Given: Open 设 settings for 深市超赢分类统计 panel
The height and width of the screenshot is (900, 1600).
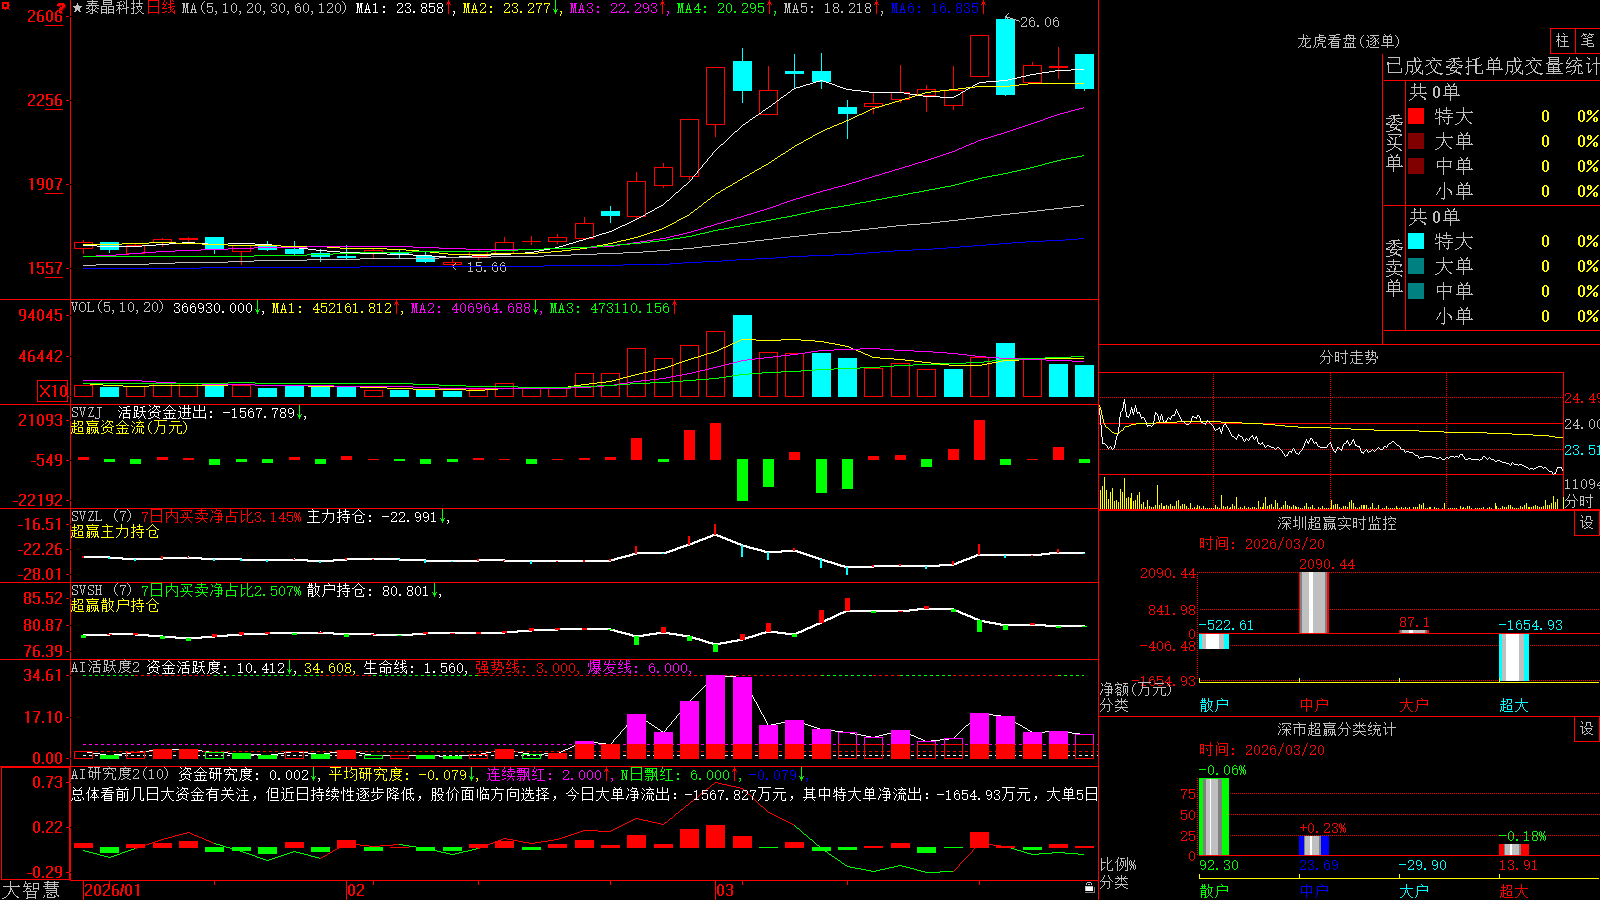Looking at the screenshot, I should 1587,729.
